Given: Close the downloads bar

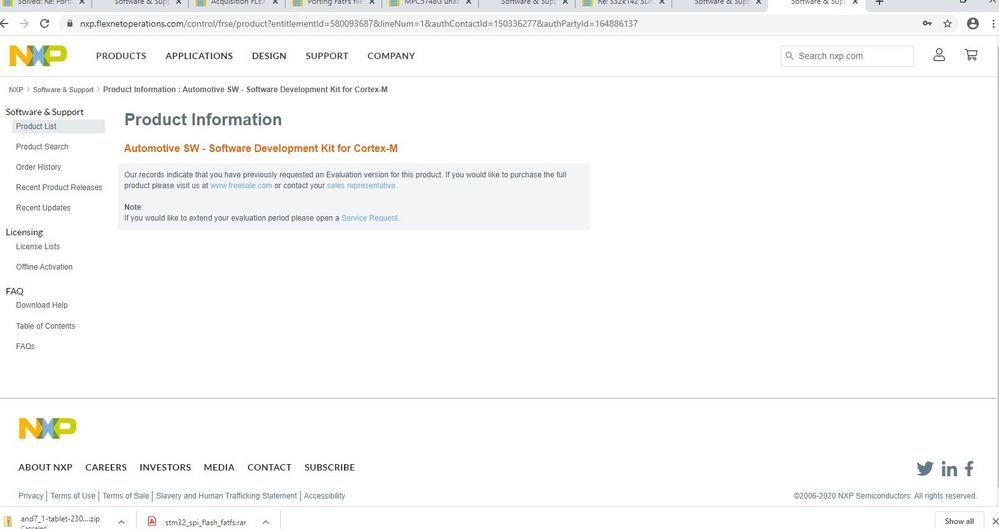Looking at the screenshot, I should click(x=995, y=521).
